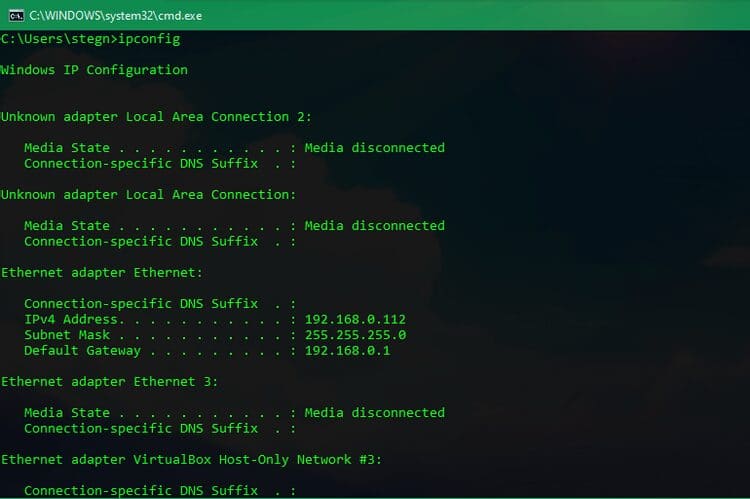Click the Local Area Connection 2 heading
750x499 pixels.
(156, 117)
